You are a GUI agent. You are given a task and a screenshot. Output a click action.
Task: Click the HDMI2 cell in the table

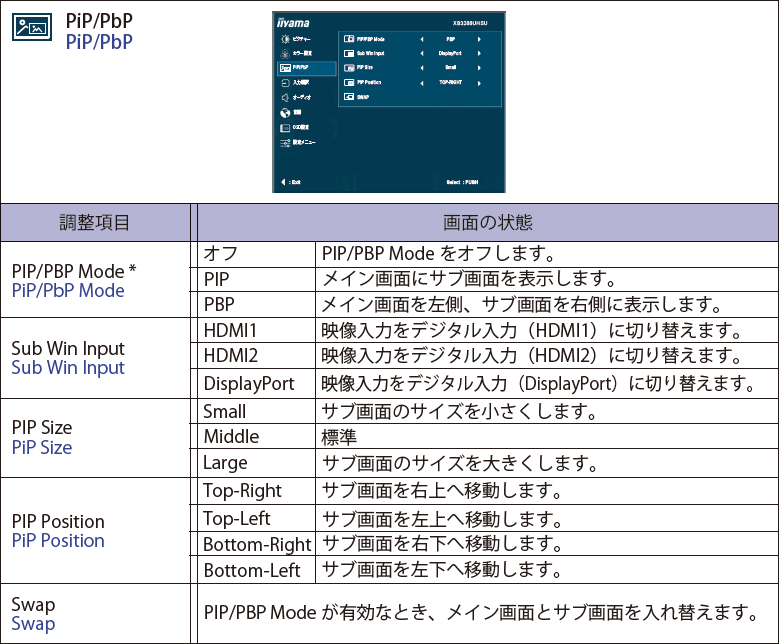pos(256,355)
